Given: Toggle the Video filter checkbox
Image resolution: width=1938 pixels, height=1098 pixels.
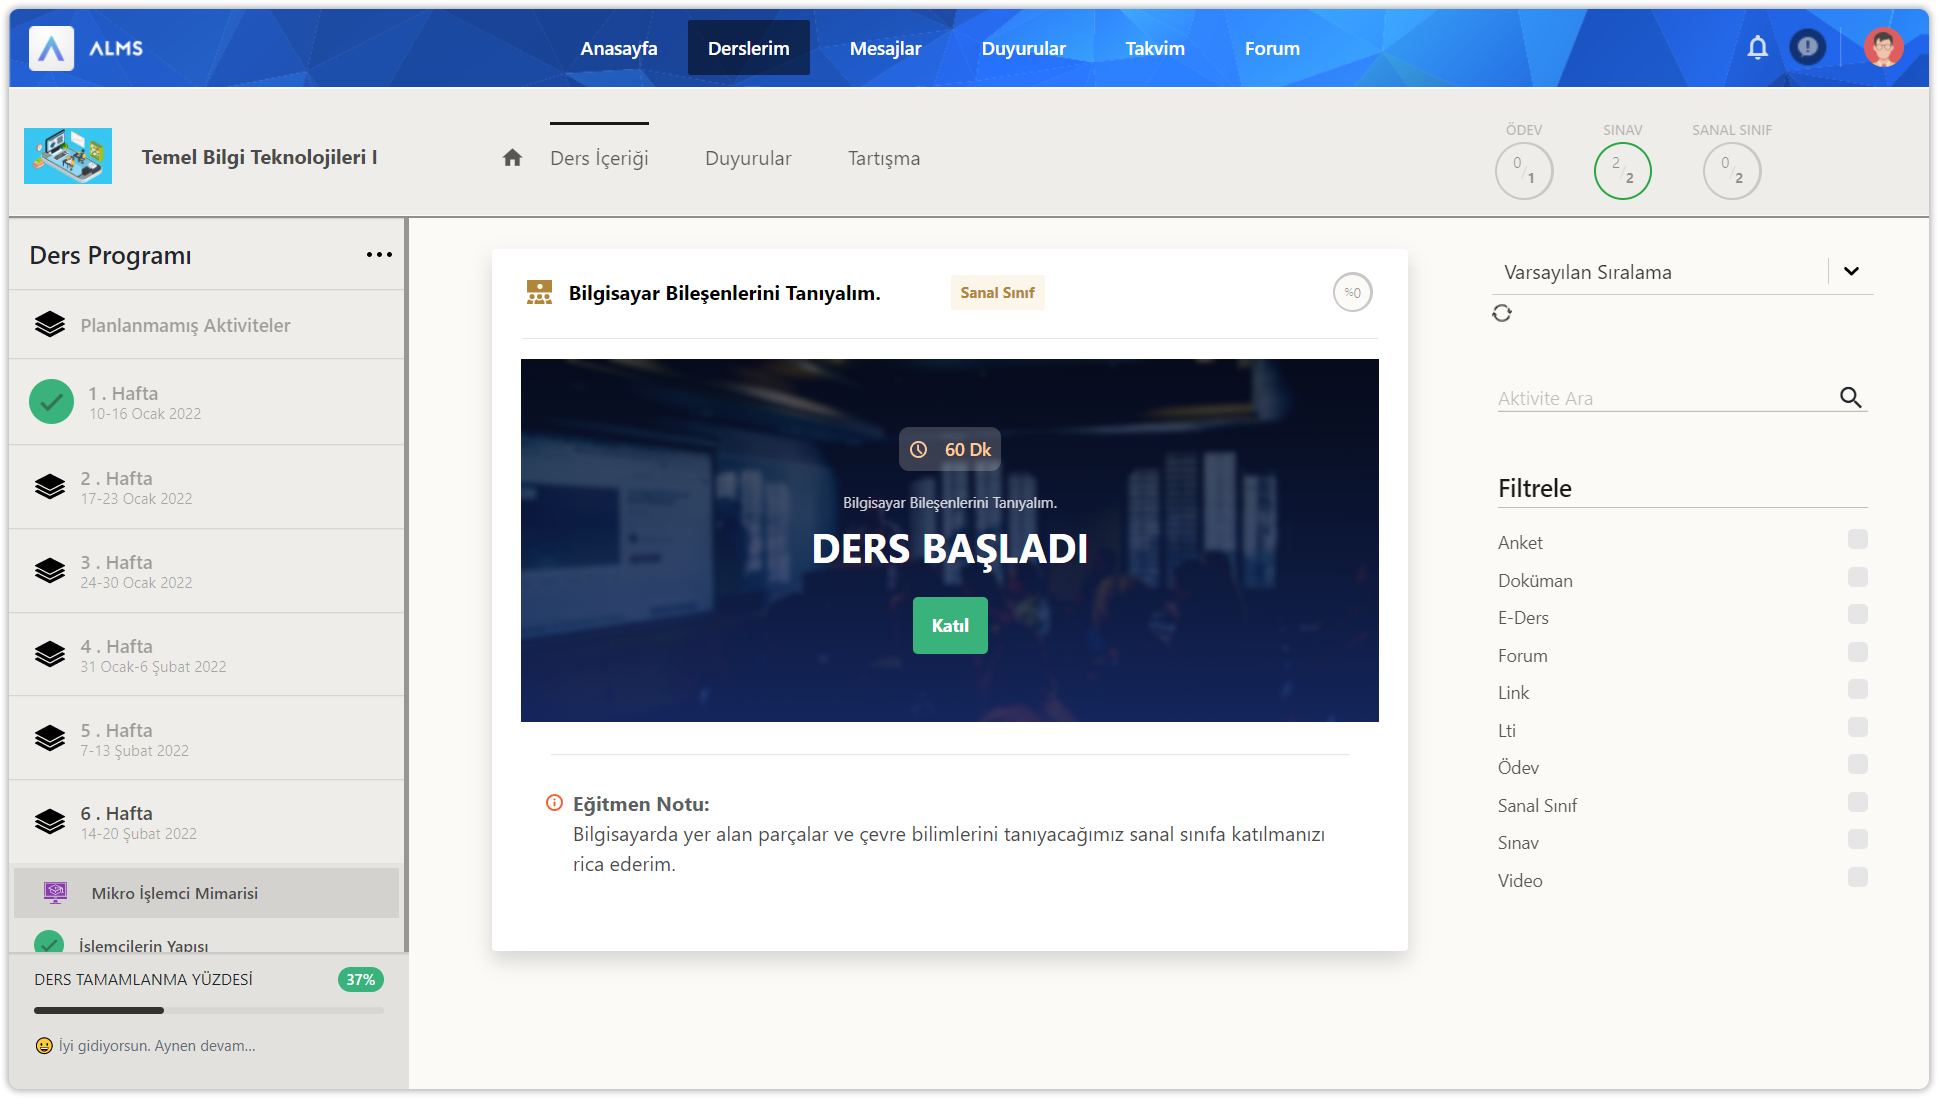Looking at the screenshot, I should [x=1857, y=878].
